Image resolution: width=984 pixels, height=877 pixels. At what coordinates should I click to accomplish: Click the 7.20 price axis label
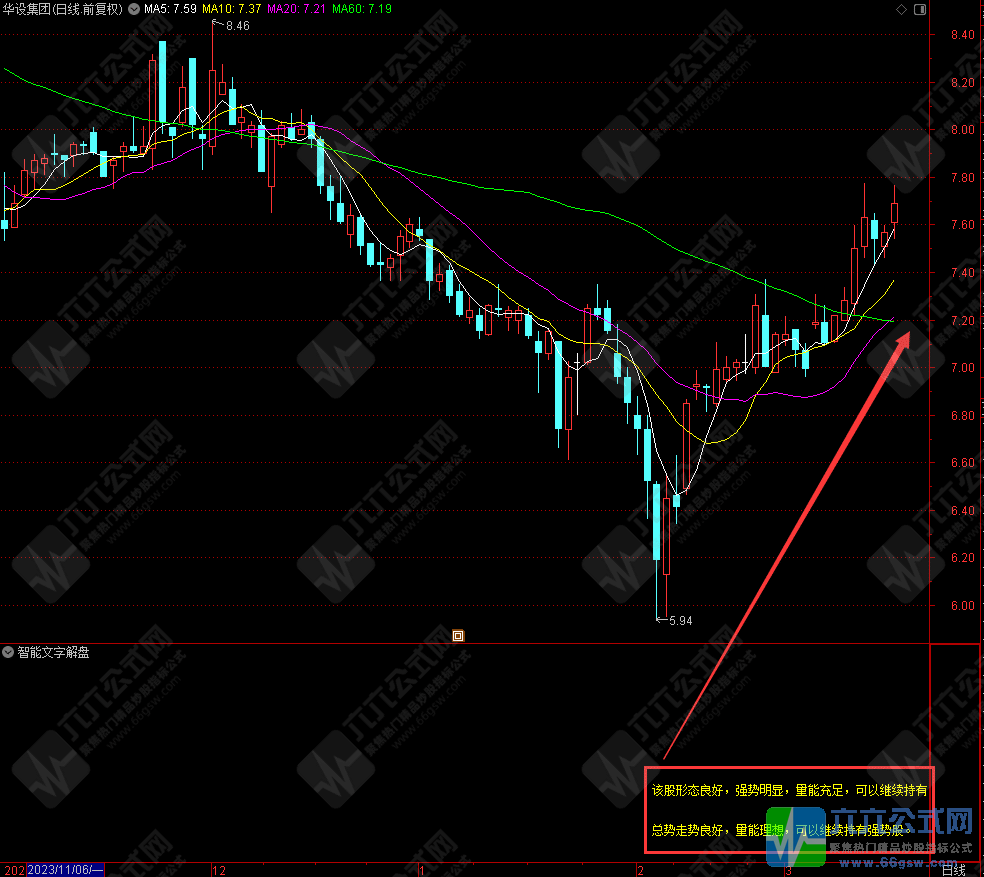[x=963, y=320]
